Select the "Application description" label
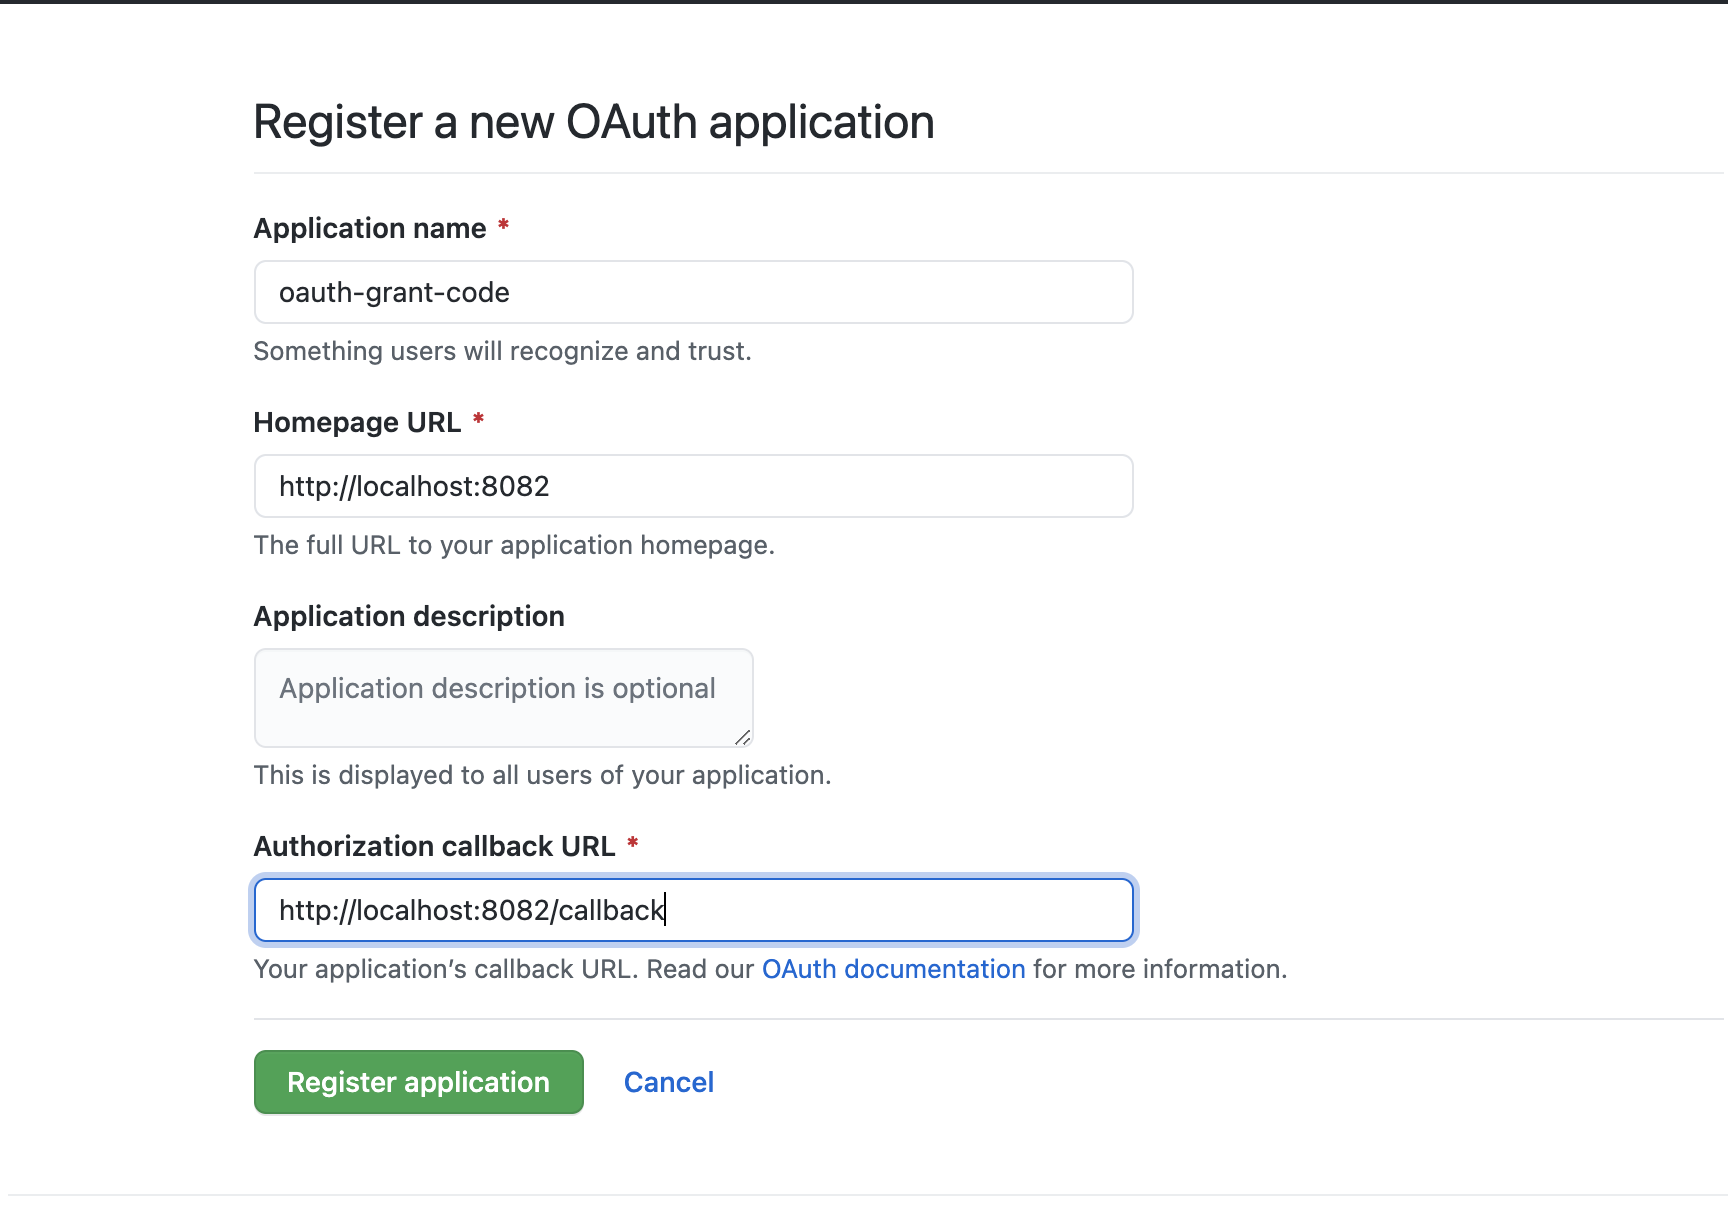The image size is (1728, 1218). 409,616
